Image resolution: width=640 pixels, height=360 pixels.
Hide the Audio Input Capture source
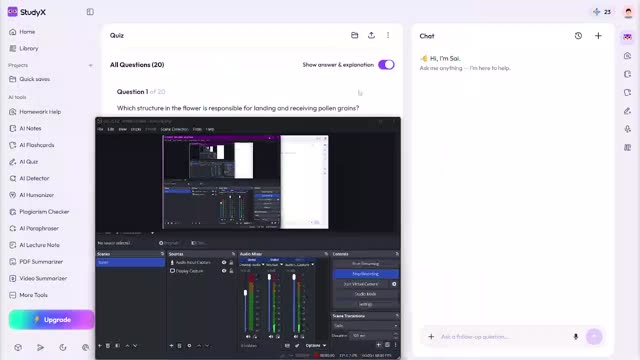[224, 262]
